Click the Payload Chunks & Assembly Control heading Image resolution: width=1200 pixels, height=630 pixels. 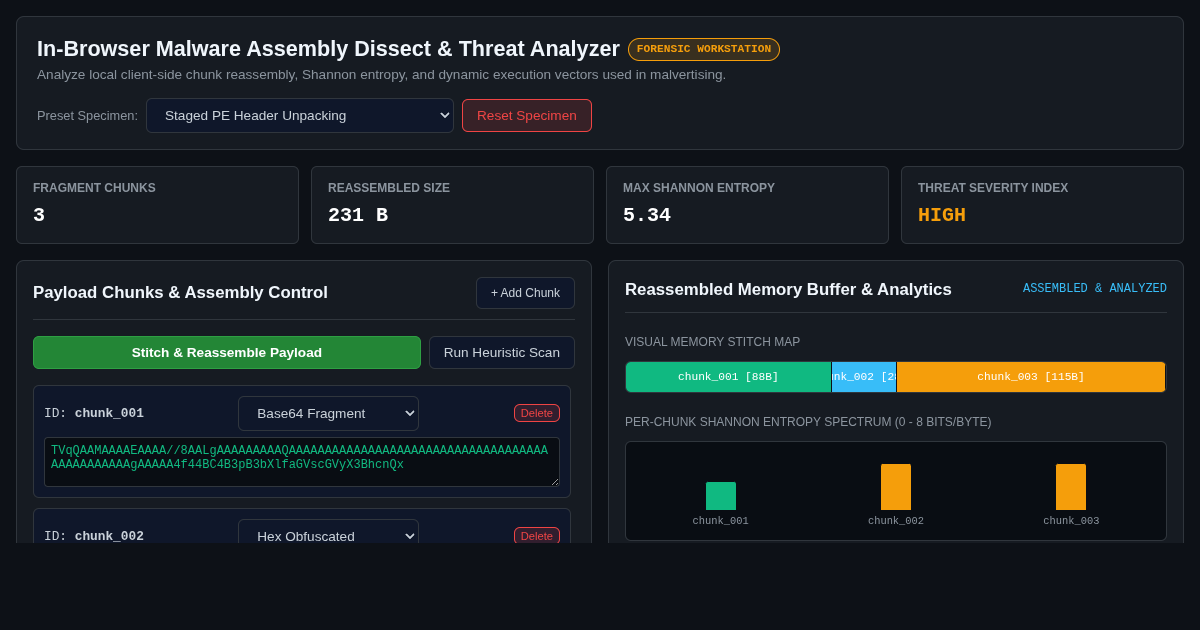point(180,293)
